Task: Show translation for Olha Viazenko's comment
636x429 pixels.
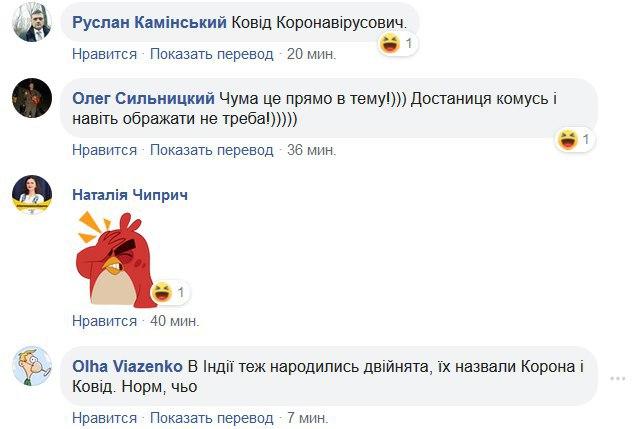Action: (x=211, y=415)
